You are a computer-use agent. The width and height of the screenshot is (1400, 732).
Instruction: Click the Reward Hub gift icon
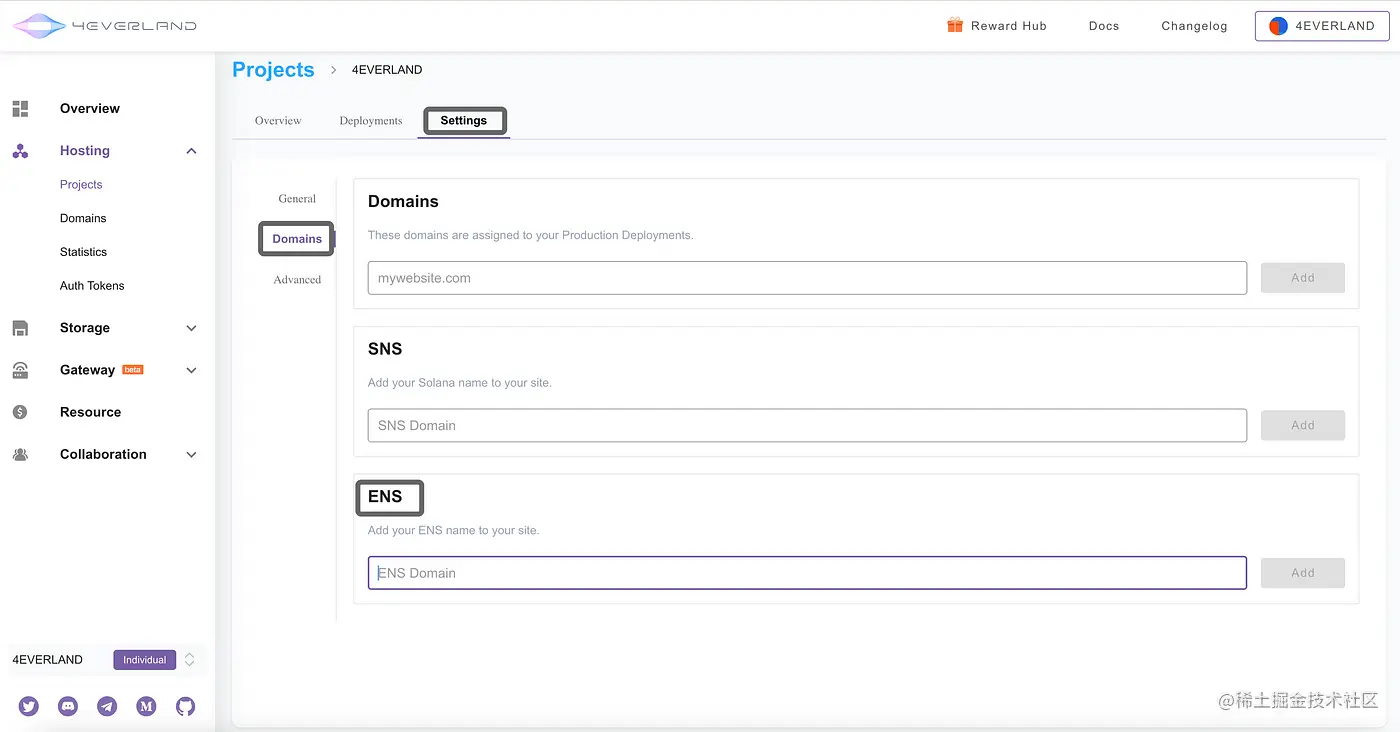[955, 26]
